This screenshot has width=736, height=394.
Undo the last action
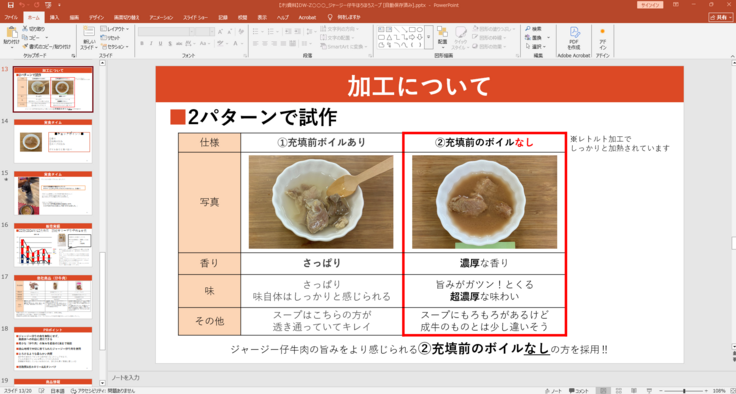click(23, 5)
